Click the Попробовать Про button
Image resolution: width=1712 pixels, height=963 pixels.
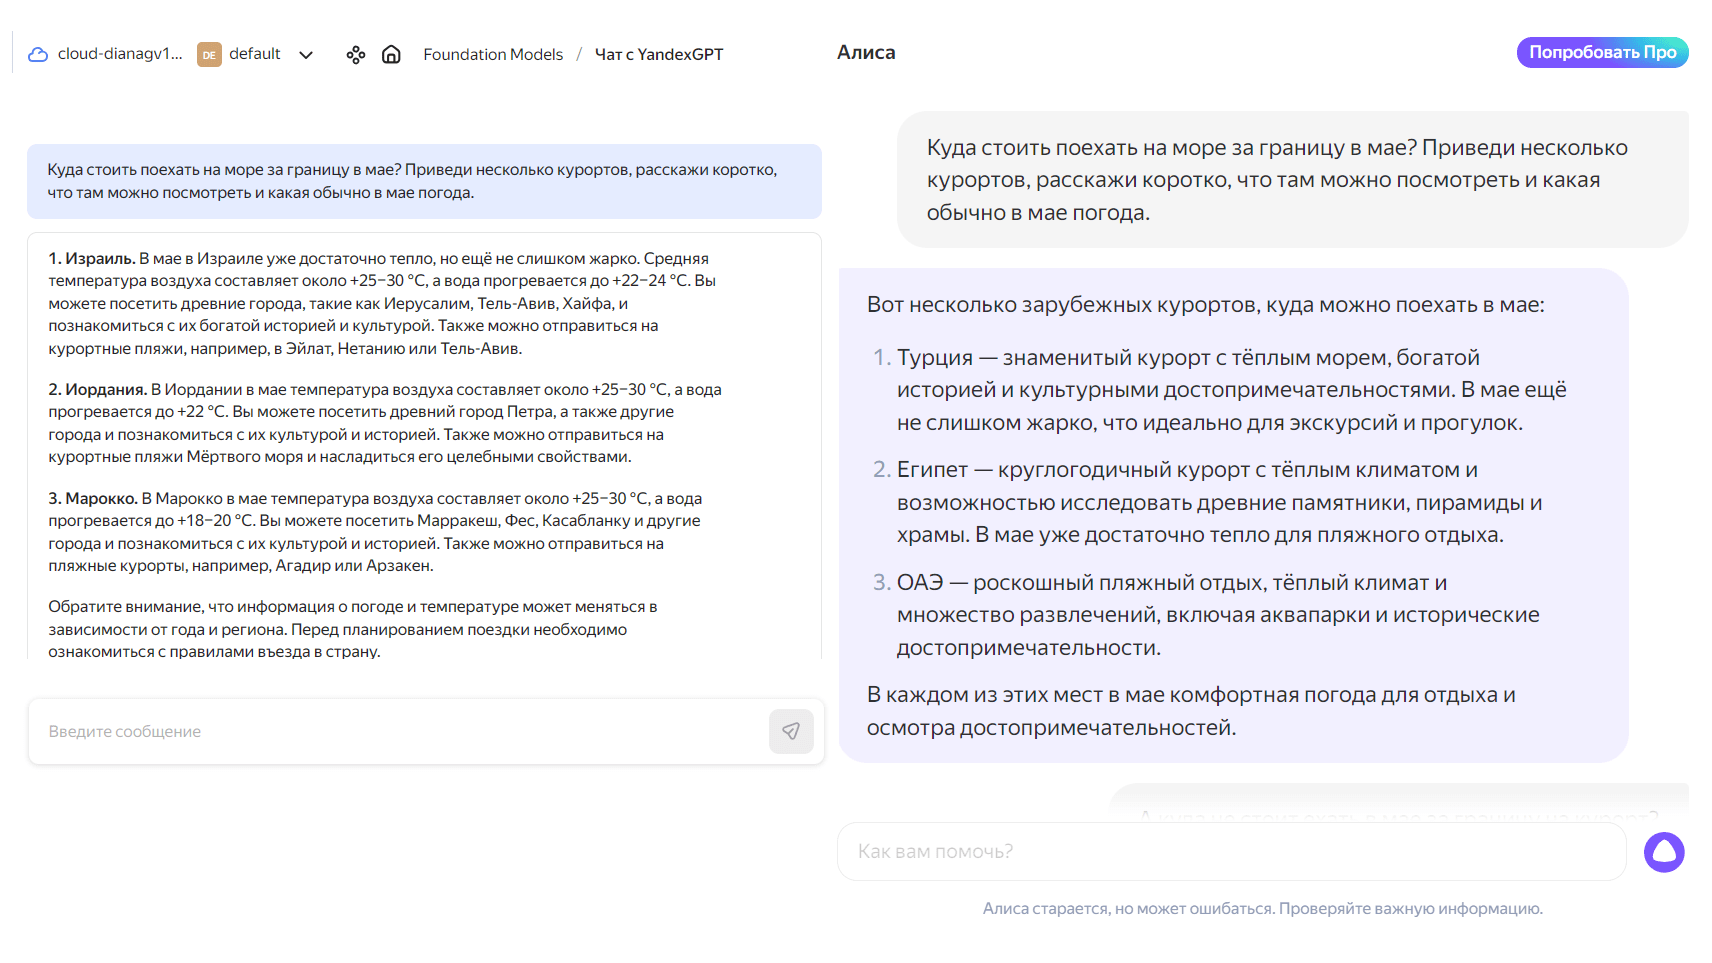1601,52
